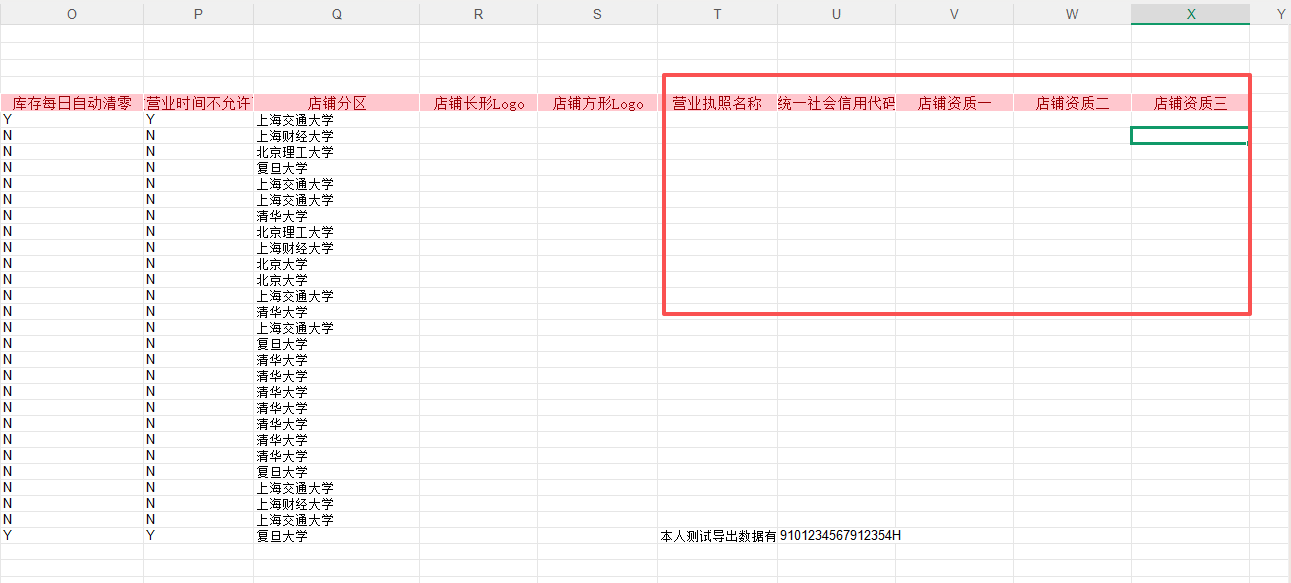Screen dimensions: 1291x583
Task: Click the 统一社会信用代码 header cell
Action: pyautogui.click(x=836, y=103)
